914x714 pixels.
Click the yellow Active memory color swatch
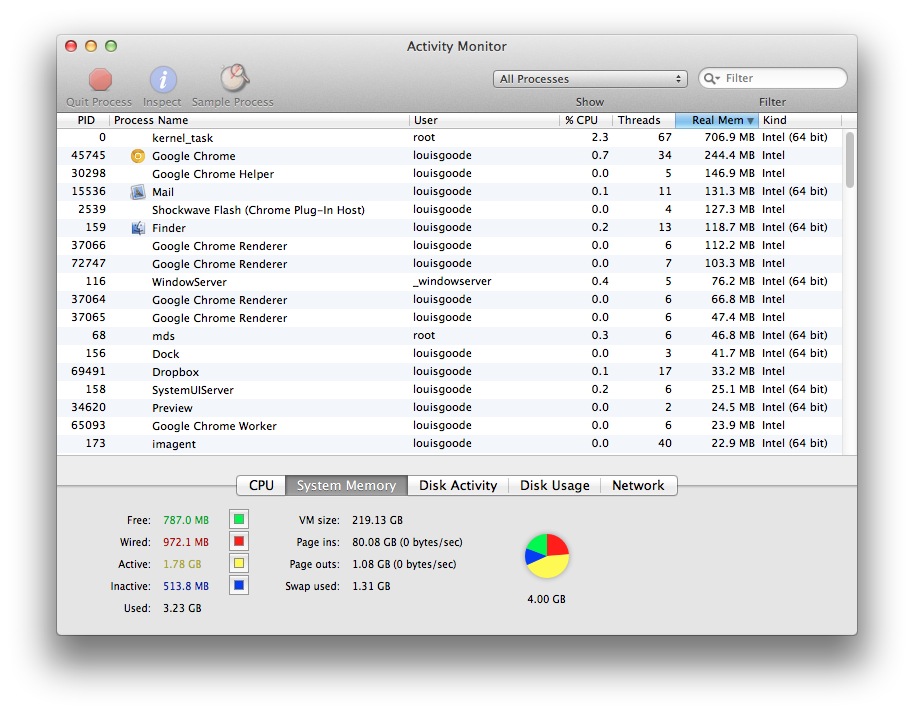239,564
